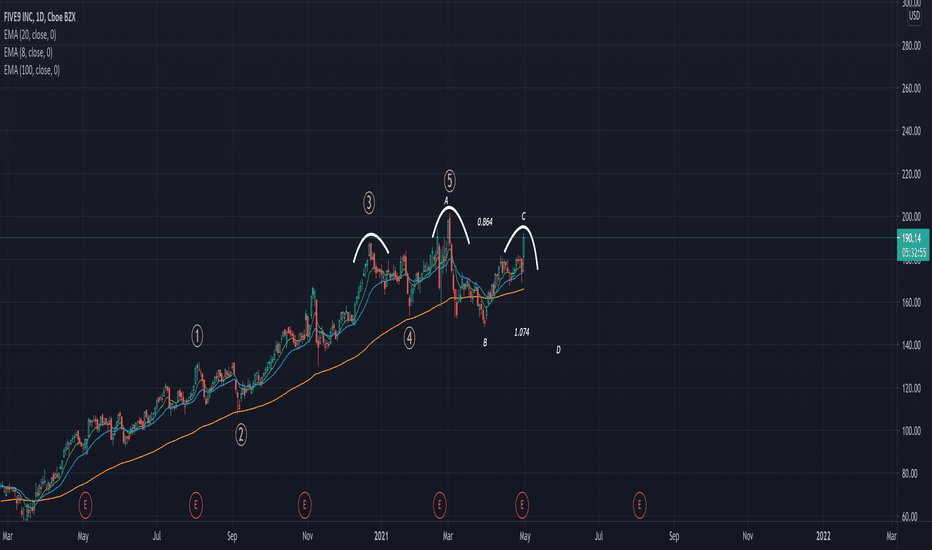Click the 140.00 price axis label
Screen dimensions: 932x550
click(911, 345)
